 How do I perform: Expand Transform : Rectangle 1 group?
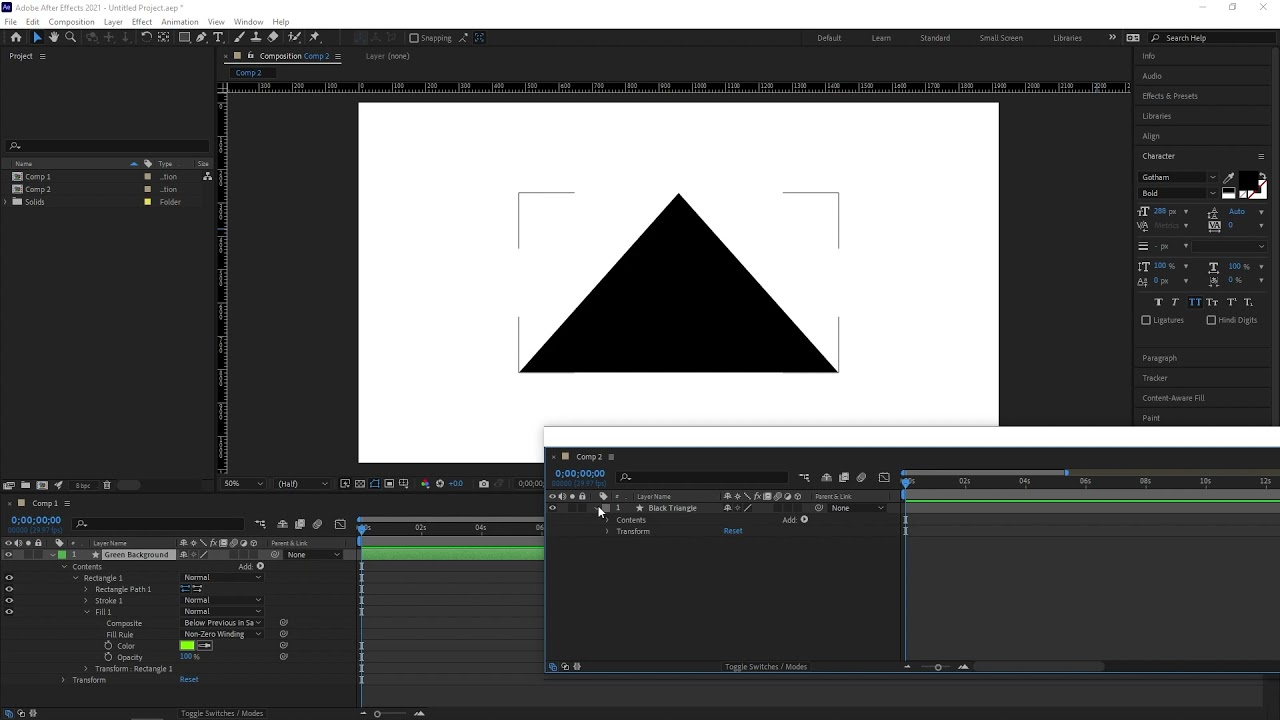86,669
